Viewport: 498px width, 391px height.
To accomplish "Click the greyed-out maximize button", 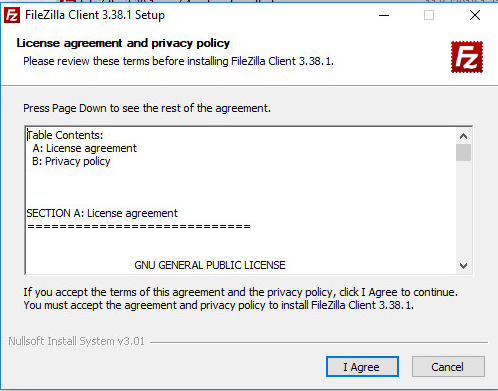I will (x=429, y=15).
